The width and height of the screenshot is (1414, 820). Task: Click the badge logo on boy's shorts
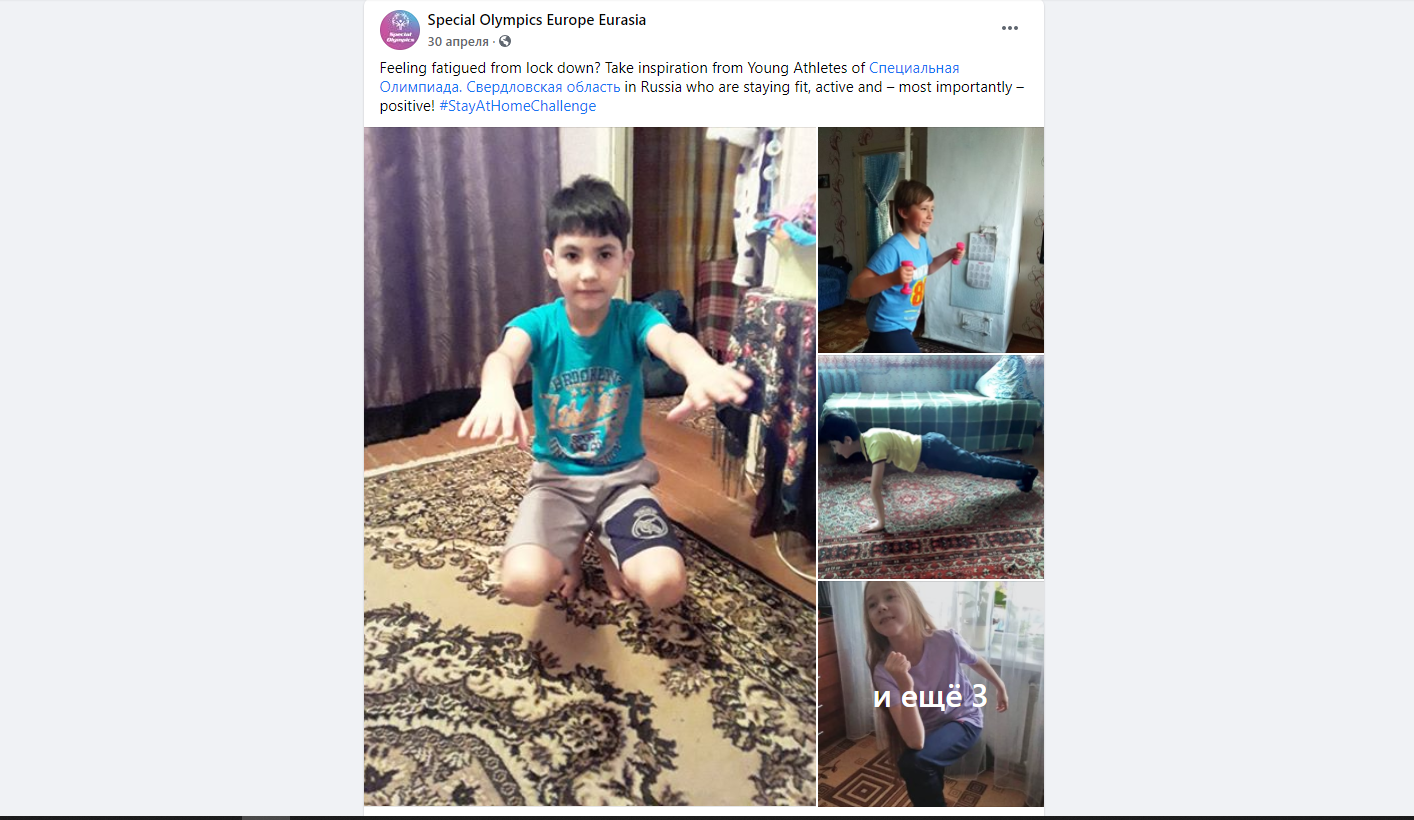point(647,524)
